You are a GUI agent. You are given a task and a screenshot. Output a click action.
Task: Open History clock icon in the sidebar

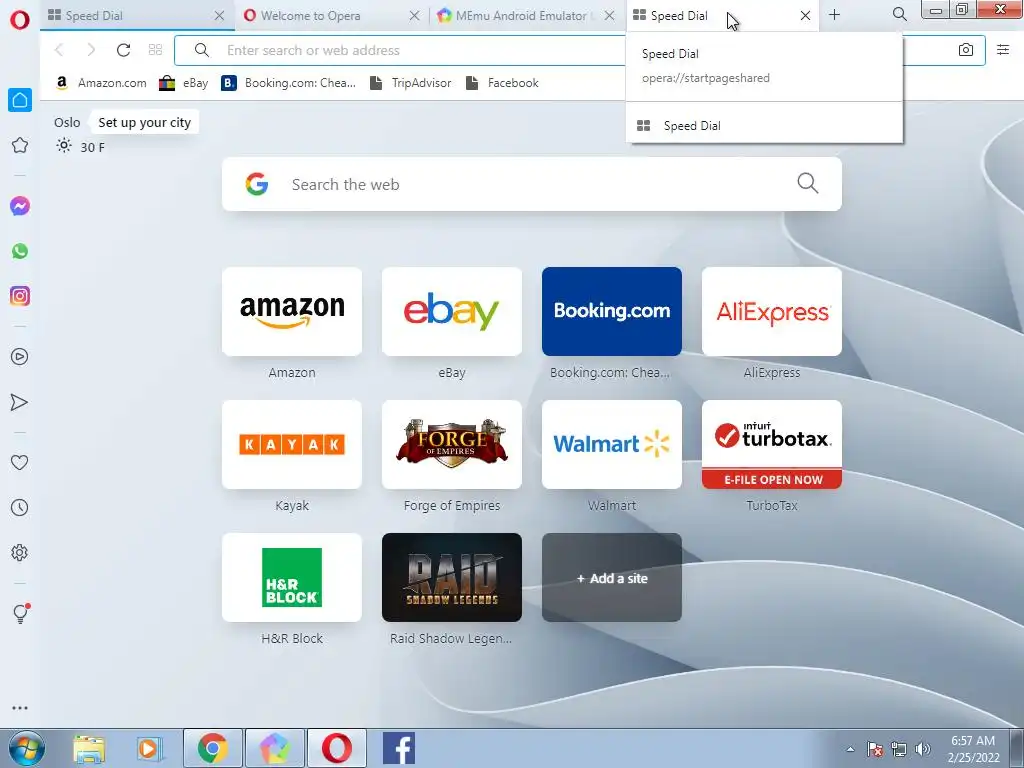(20, 507)
